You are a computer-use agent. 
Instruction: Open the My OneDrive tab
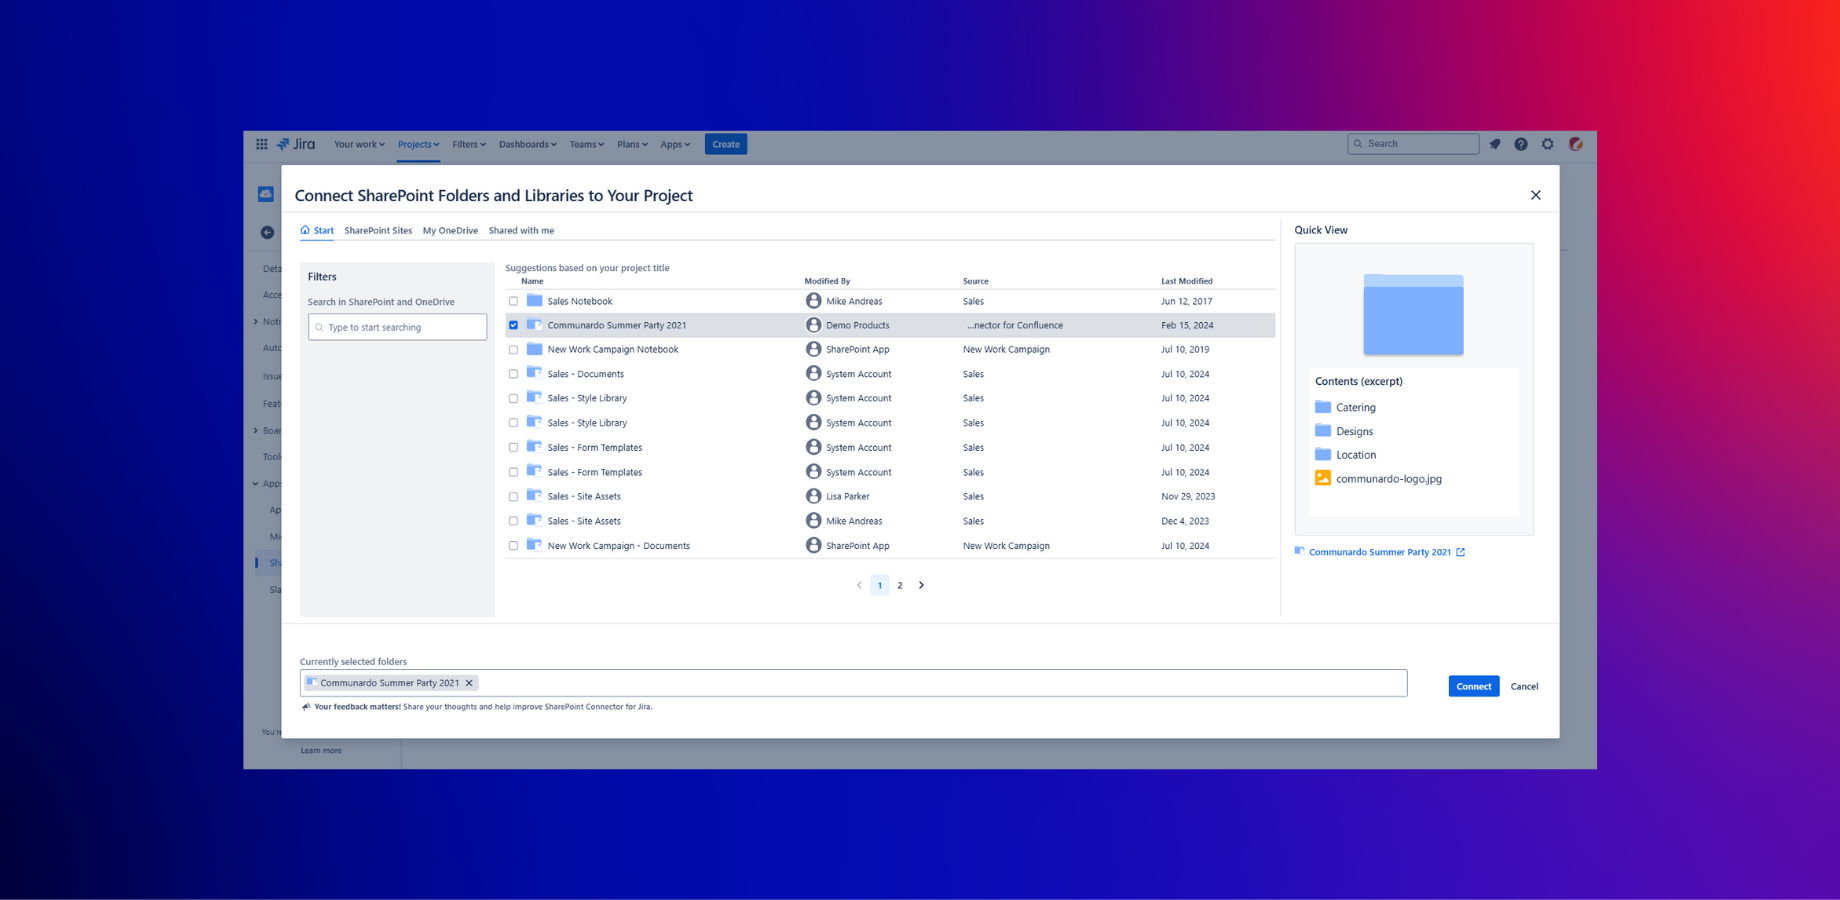(450, 231)
